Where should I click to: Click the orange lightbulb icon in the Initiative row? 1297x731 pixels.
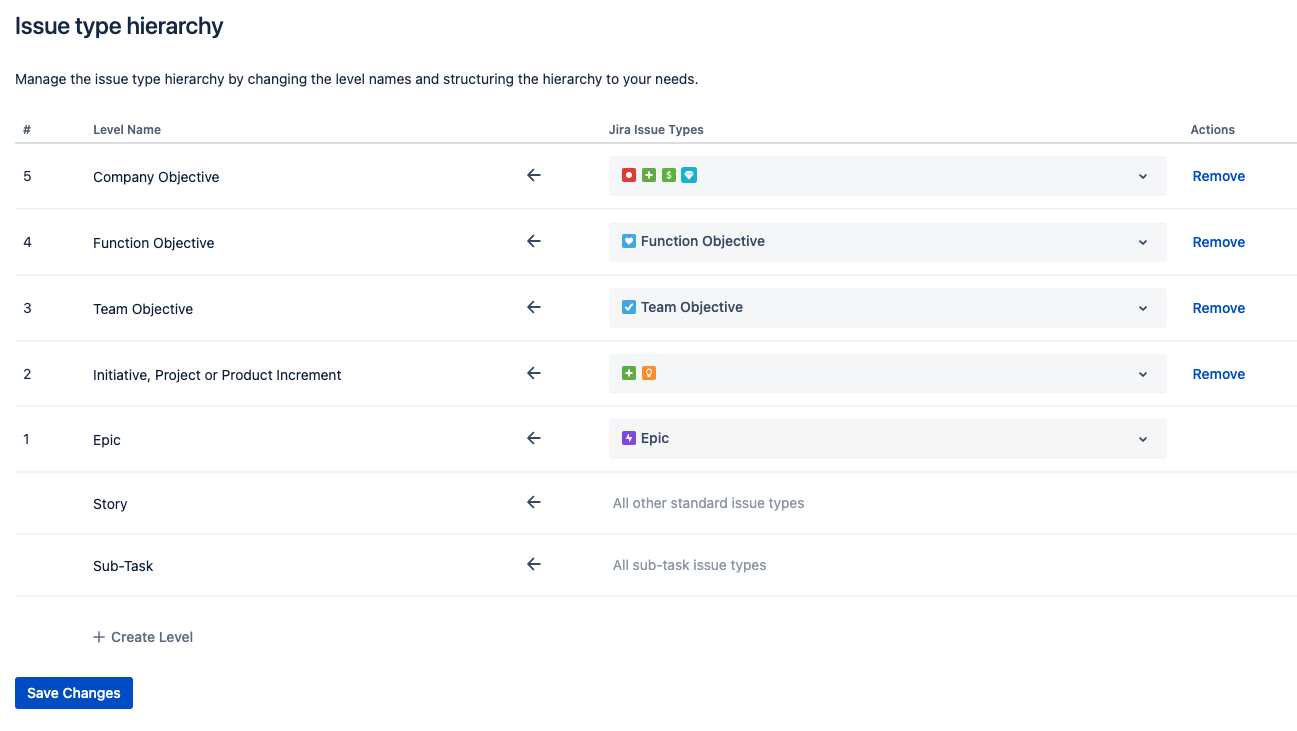tap(649, 372)
